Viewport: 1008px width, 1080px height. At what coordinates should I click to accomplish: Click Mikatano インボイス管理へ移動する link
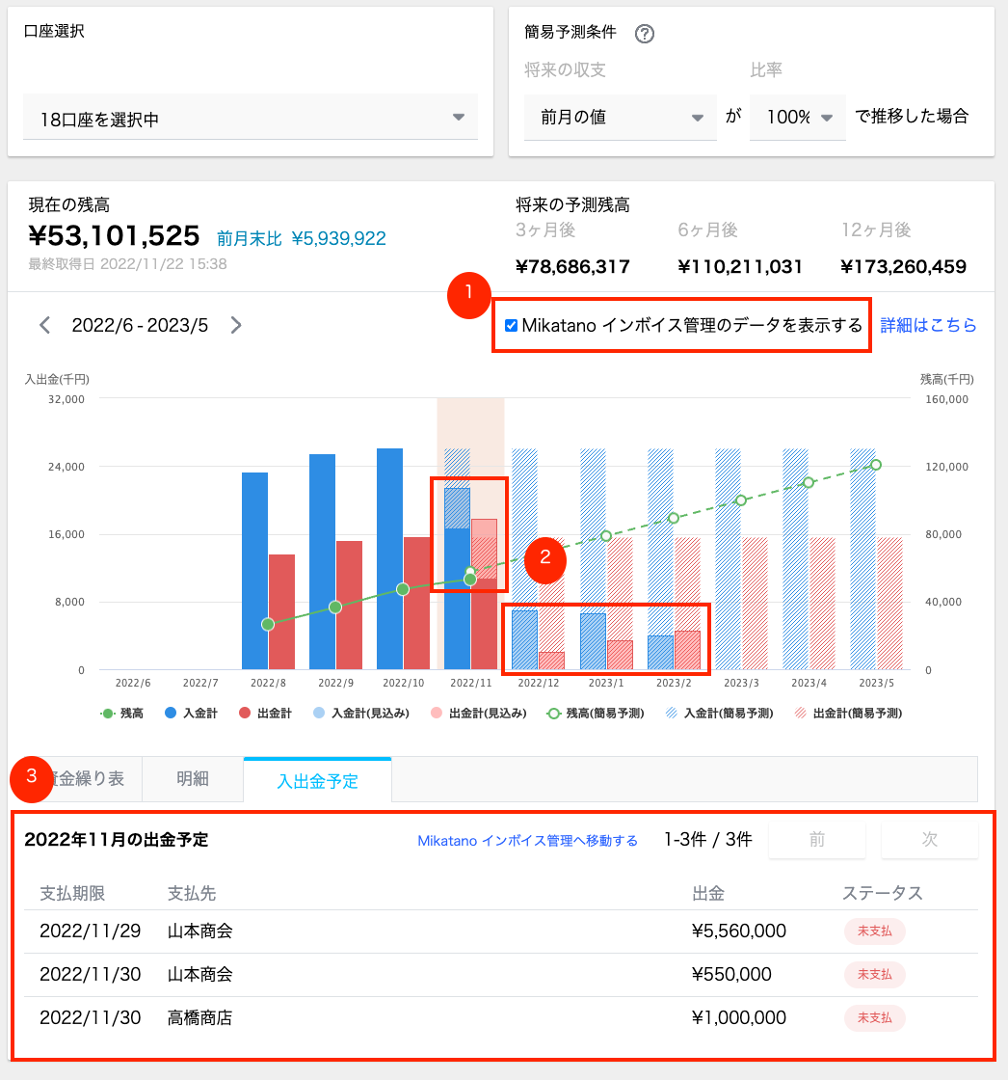[x=528, y=840]
